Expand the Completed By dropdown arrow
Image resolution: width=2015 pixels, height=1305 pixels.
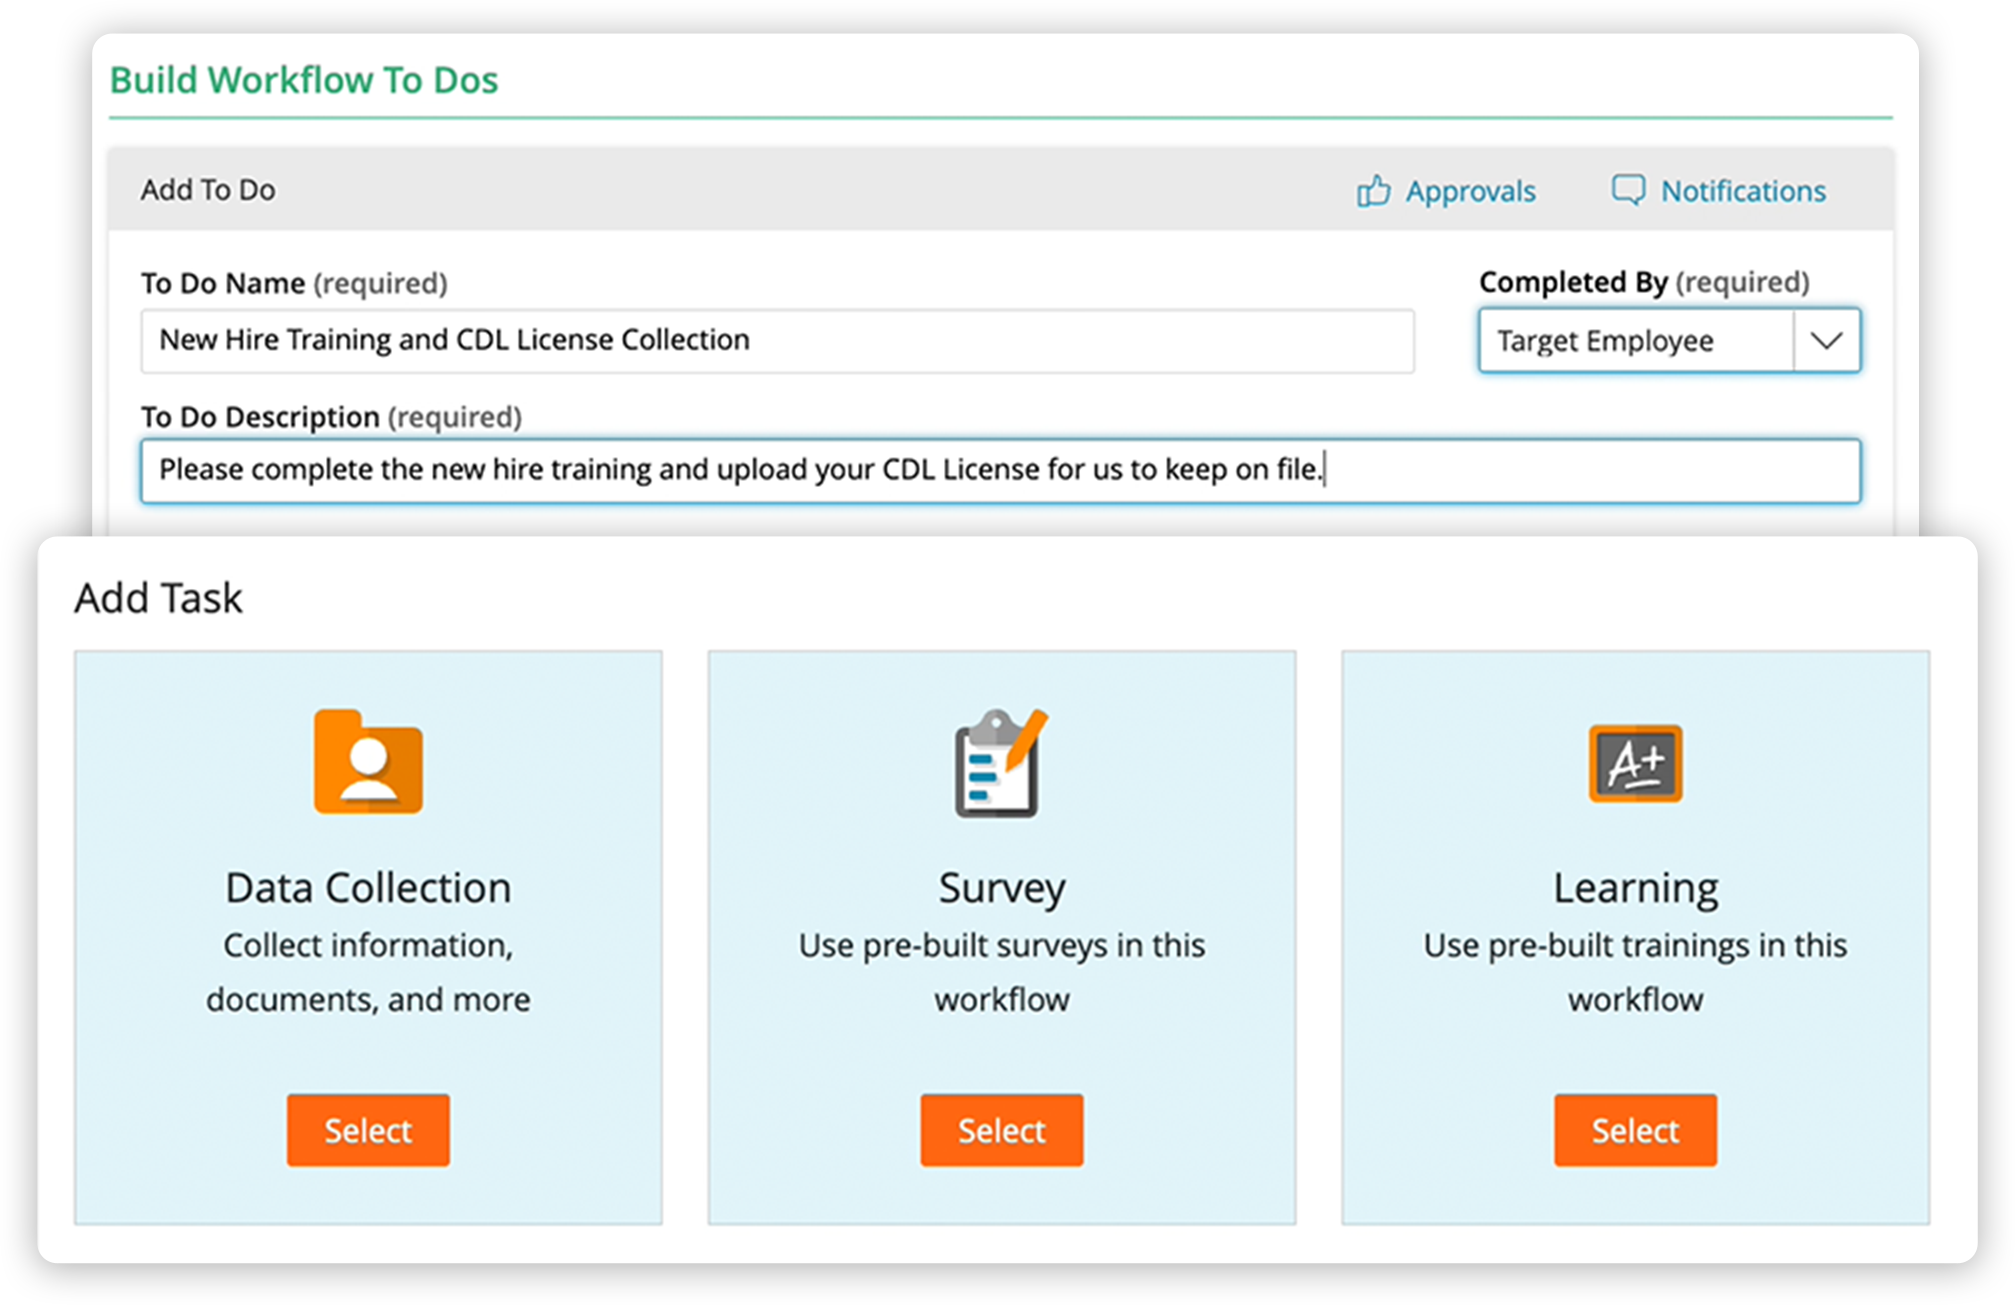click(x=1826, y=341)
